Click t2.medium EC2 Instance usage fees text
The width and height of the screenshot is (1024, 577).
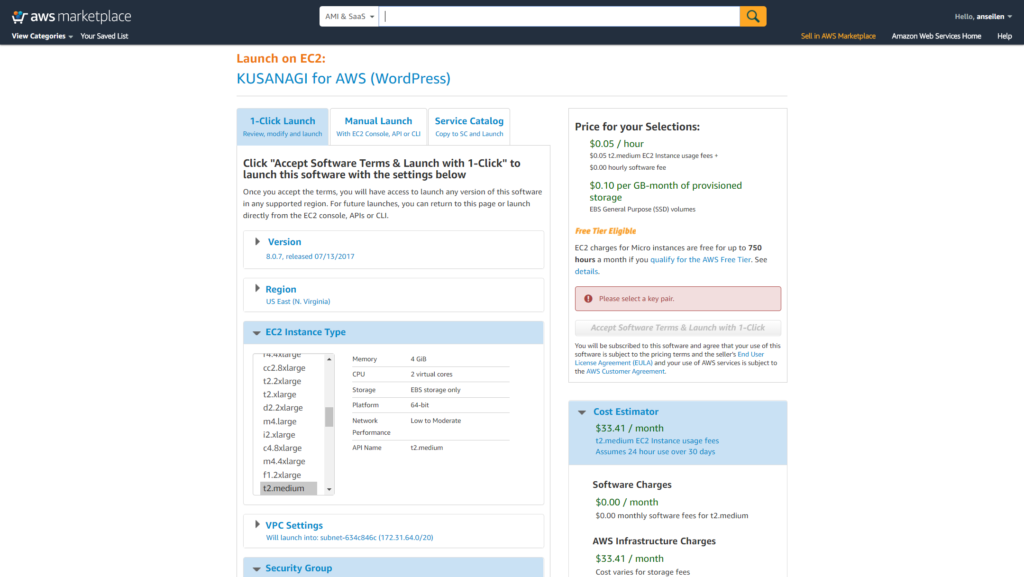coord(657,441)
